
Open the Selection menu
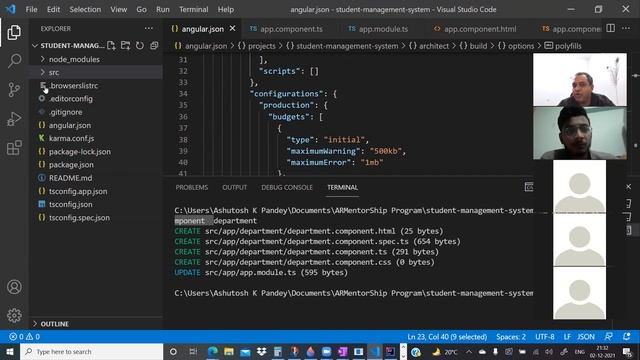pos(85,9)
